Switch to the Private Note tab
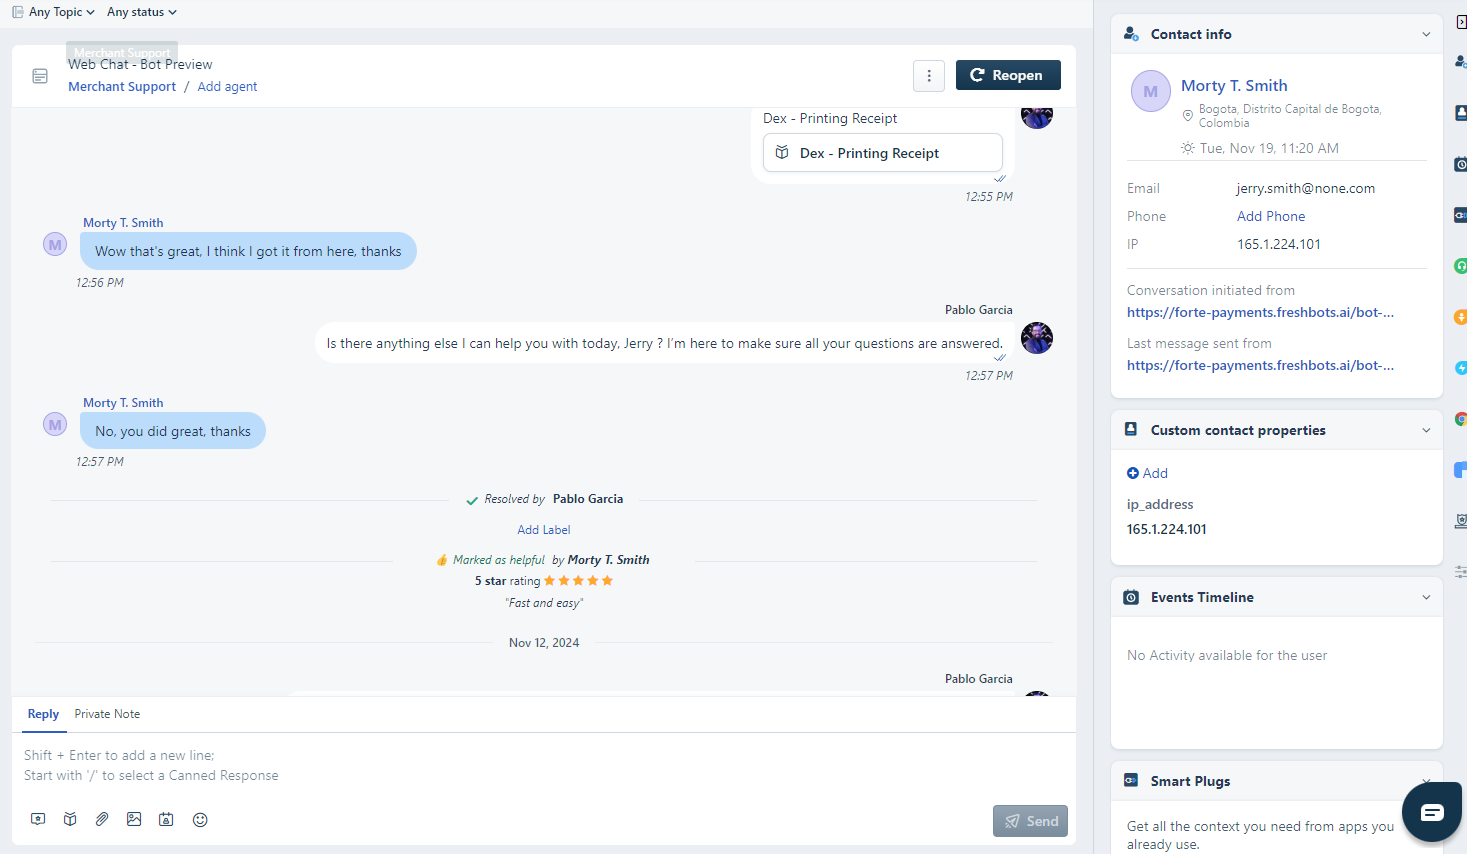Screen dimensions: 1467x854 pos(107,714)
